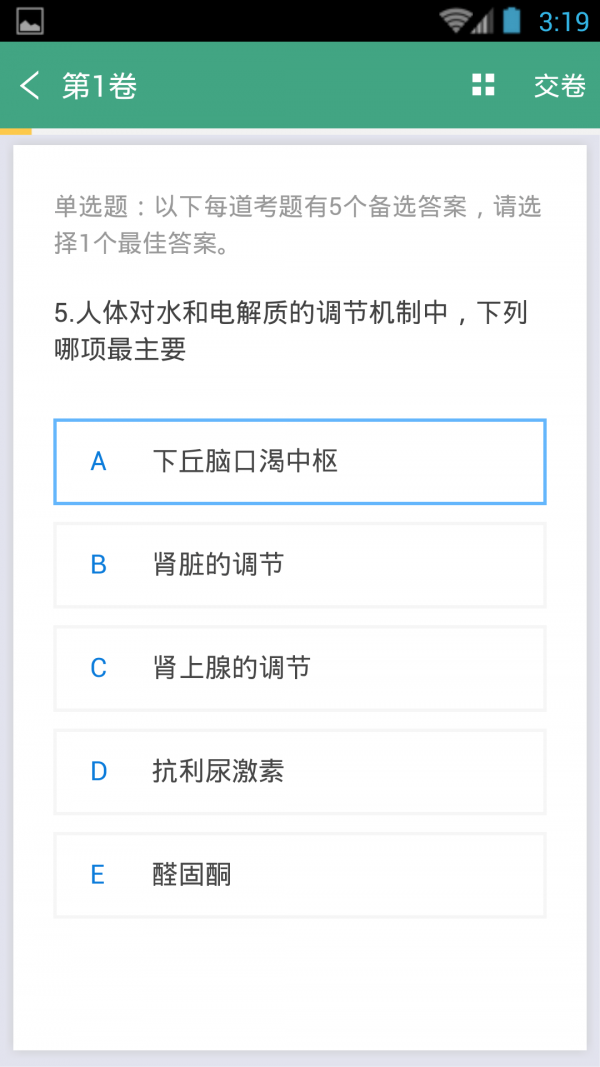The image size is (600, 1067).
Task: Select answer B 肾脏的调节
Action: pyautogui.click(x=299, y=565)
